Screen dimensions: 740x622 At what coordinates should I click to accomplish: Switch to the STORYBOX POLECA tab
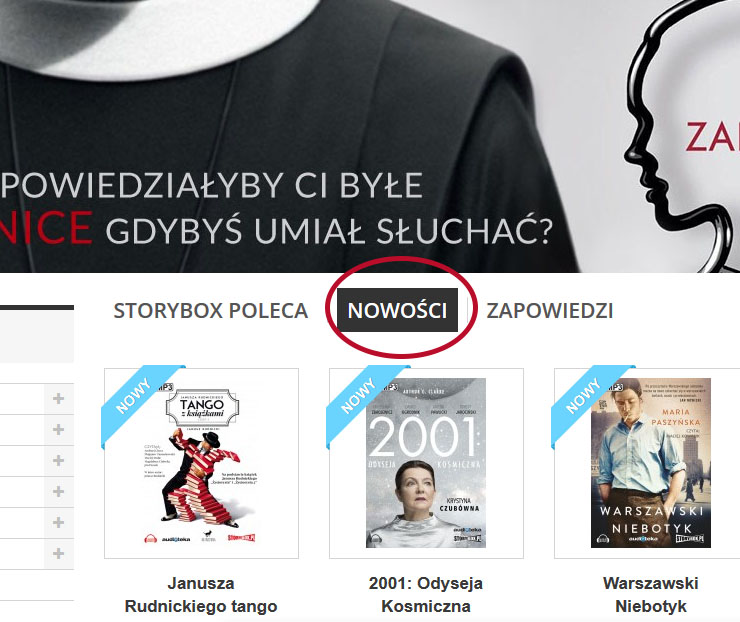point(210,311)
